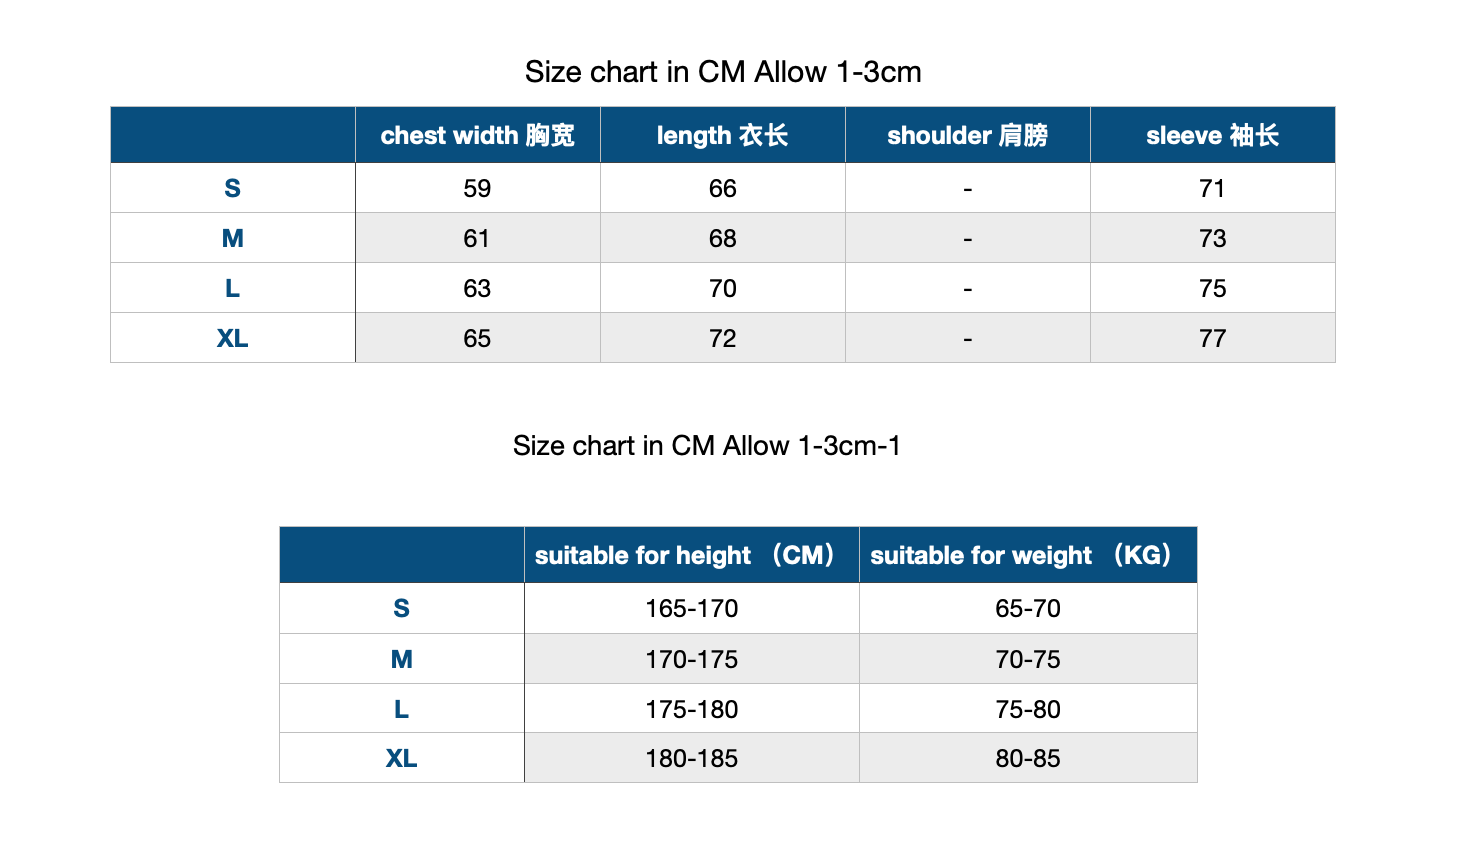The image size is (1462, 850).
Task: Select the suitable for height header cell
Action: (692, 555)
